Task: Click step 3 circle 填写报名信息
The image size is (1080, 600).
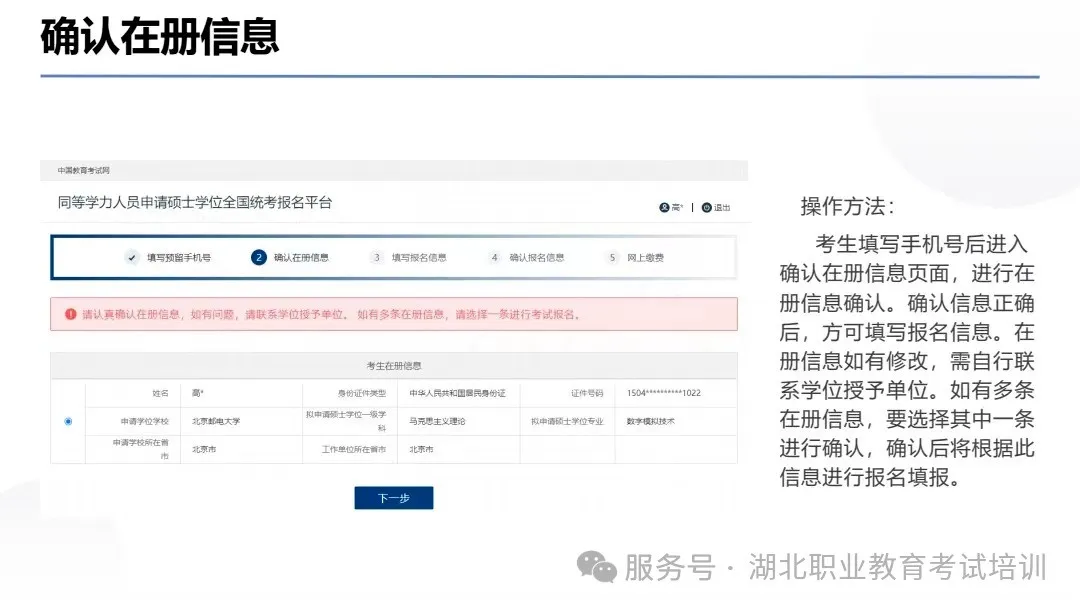Action: [x=376, y=258]
